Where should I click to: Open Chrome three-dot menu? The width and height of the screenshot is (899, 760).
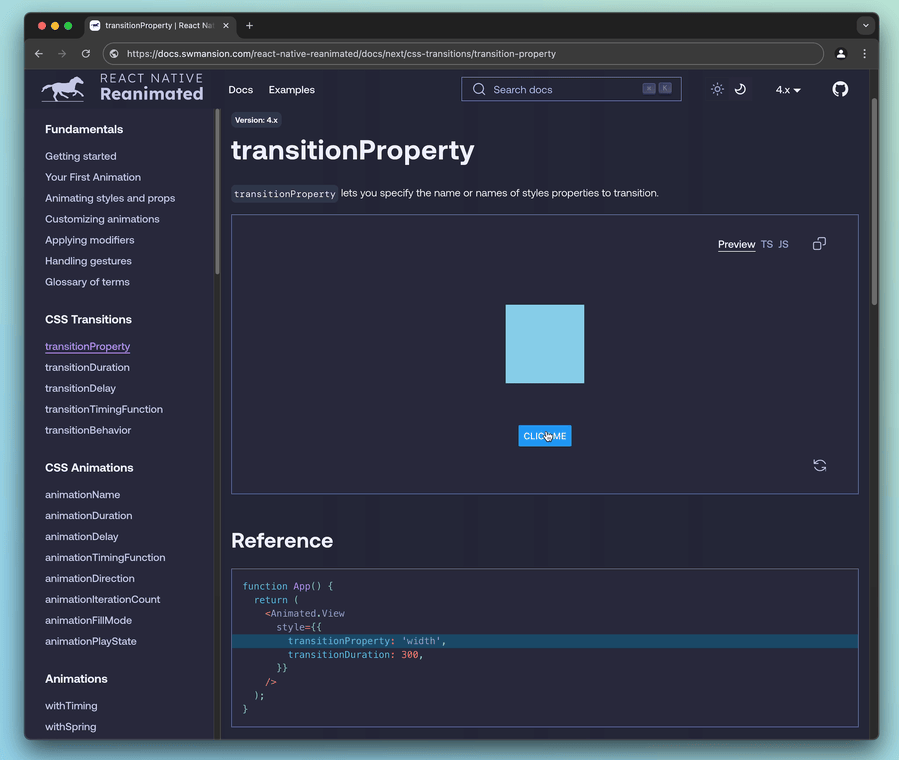coord(864,54)
